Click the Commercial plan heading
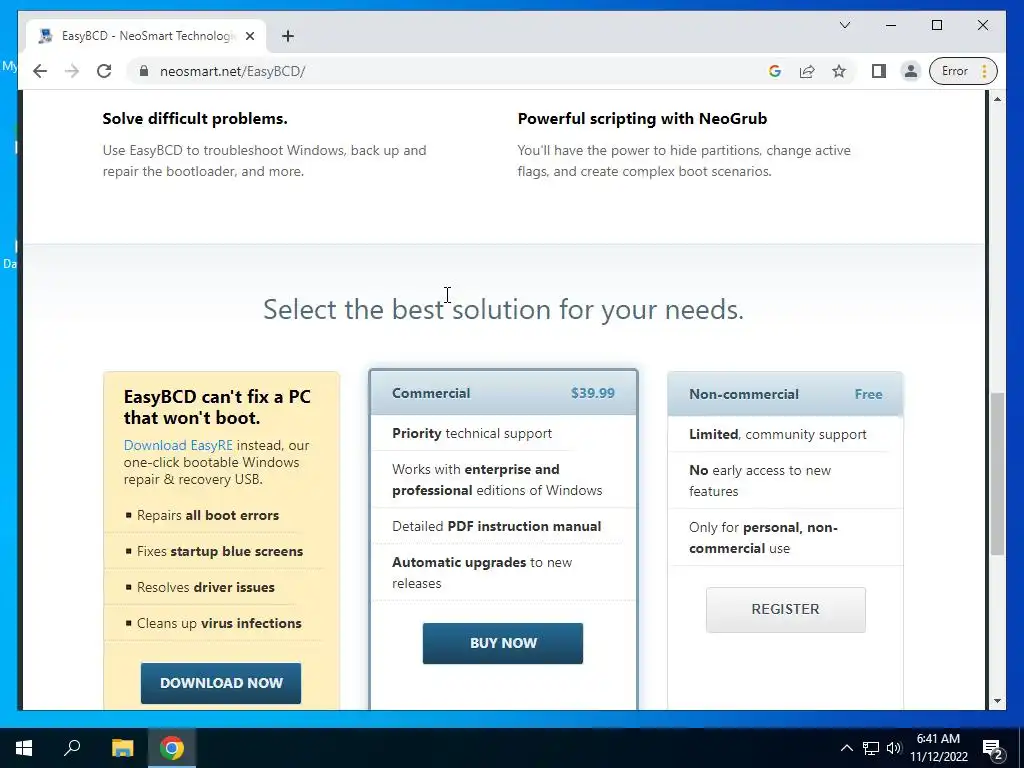 pyautogui.click(x=431, y=393)
